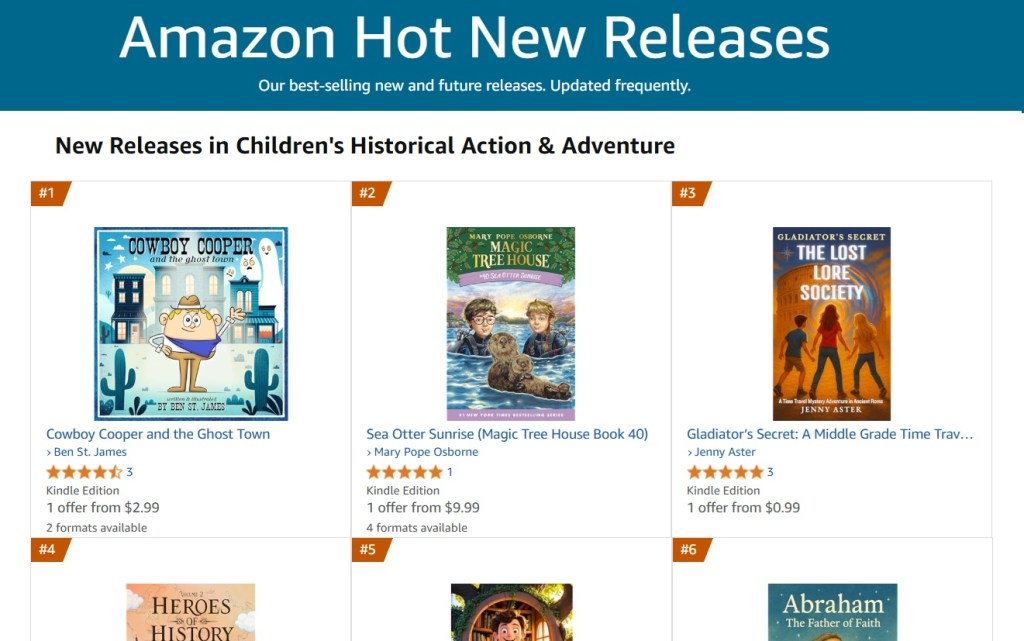Click the #5 ranked book cover

(511, 612)
